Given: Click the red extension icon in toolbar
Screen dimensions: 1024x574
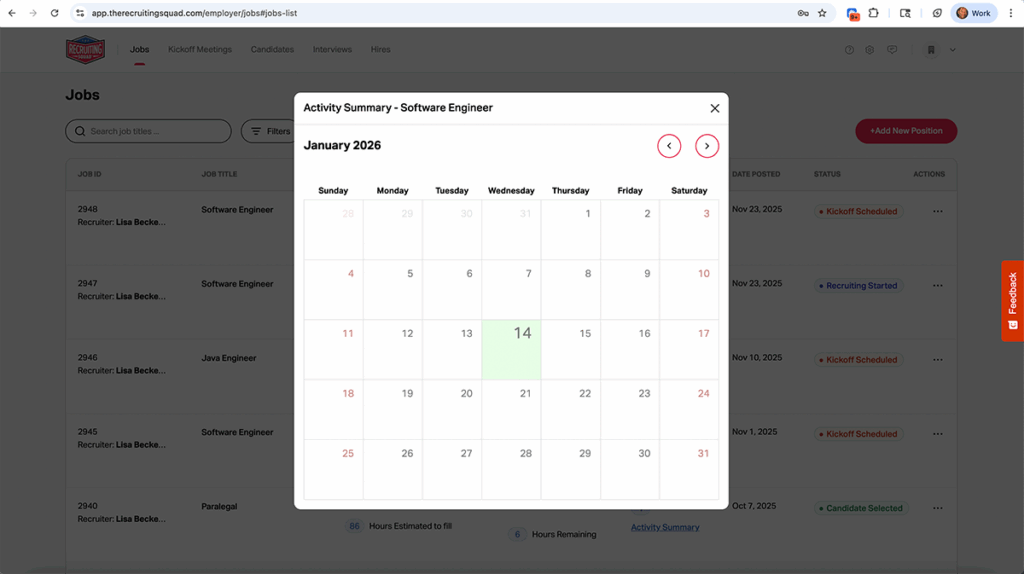Looking at the screenshot, I should 852,14.
